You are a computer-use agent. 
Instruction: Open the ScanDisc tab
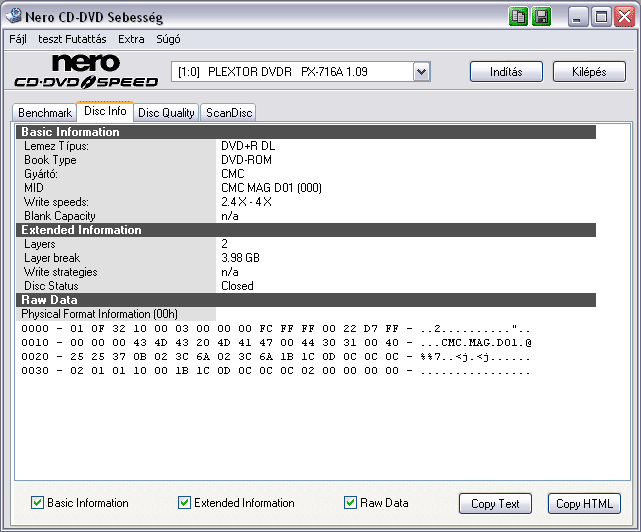tap(229, 112)
